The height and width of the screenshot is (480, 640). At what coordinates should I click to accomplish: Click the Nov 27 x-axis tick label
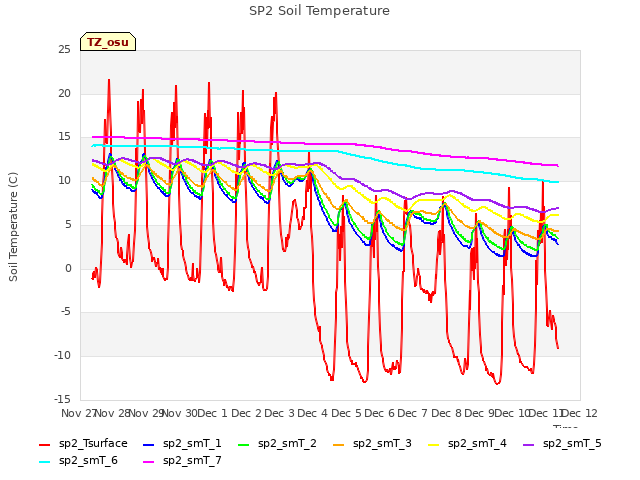pos(78,413)
